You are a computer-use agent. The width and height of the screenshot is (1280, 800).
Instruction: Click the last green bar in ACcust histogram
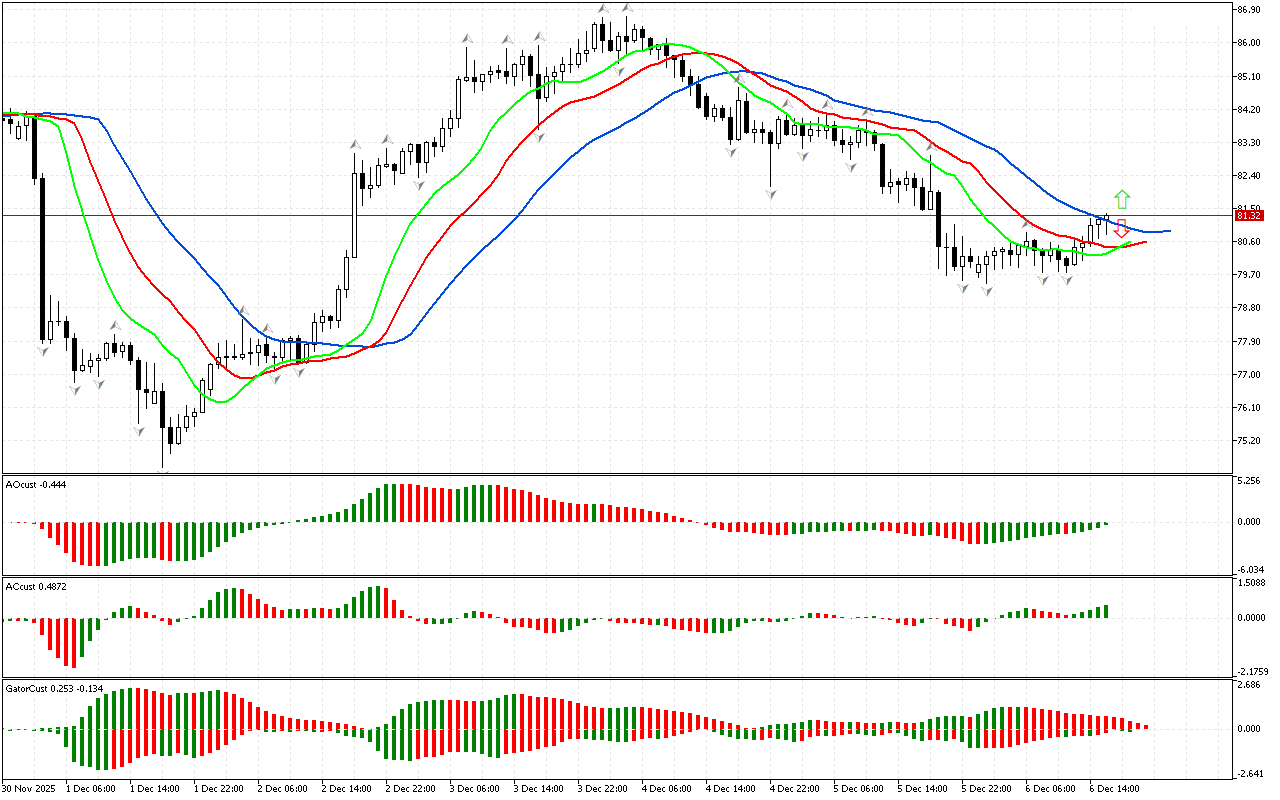coord(1106,611)
